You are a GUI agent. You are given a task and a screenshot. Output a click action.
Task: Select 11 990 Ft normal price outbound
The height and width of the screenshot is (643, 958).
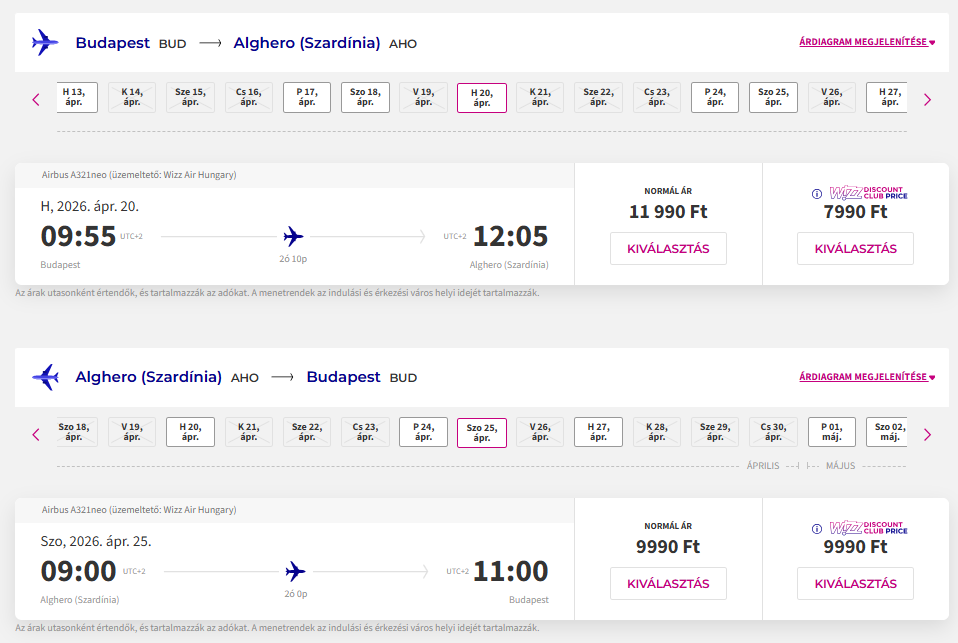tap(668, 249)
